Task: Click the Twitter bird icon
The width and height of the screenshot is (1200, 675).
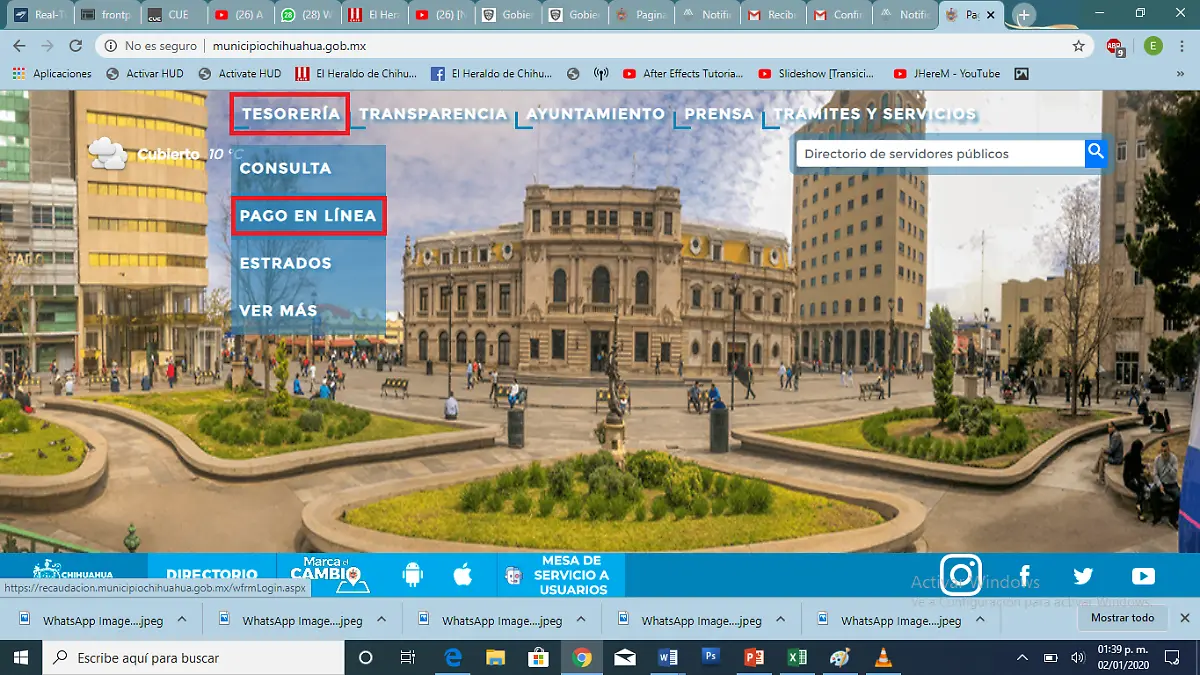Action: [x=1083, y=576]
